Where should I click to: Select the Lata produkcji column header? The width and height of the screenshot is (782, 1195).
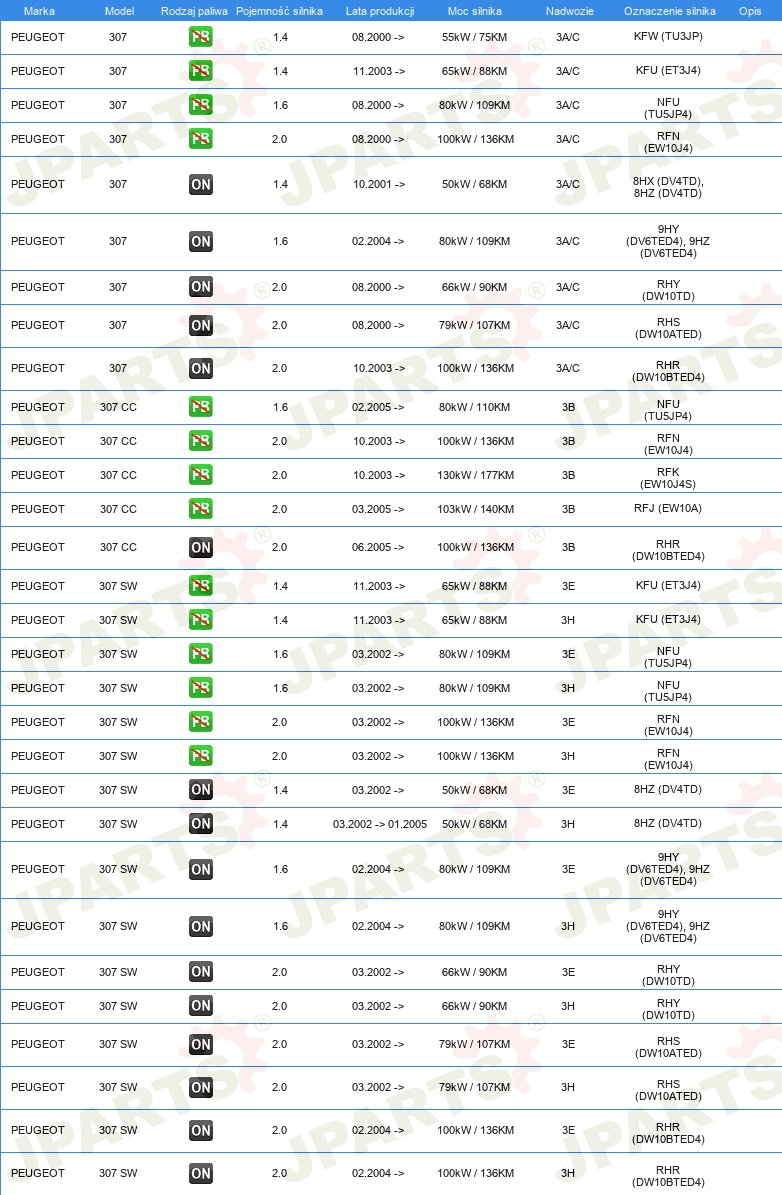380,11
